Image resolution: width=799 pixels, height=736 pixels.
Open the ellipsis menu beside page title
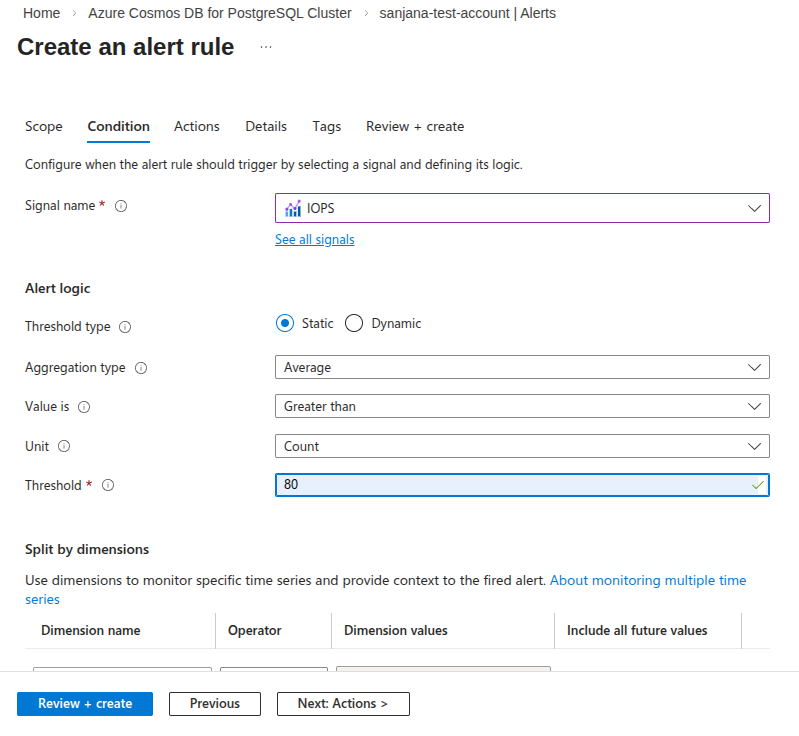pyautogui.click(x=266, y=47)
